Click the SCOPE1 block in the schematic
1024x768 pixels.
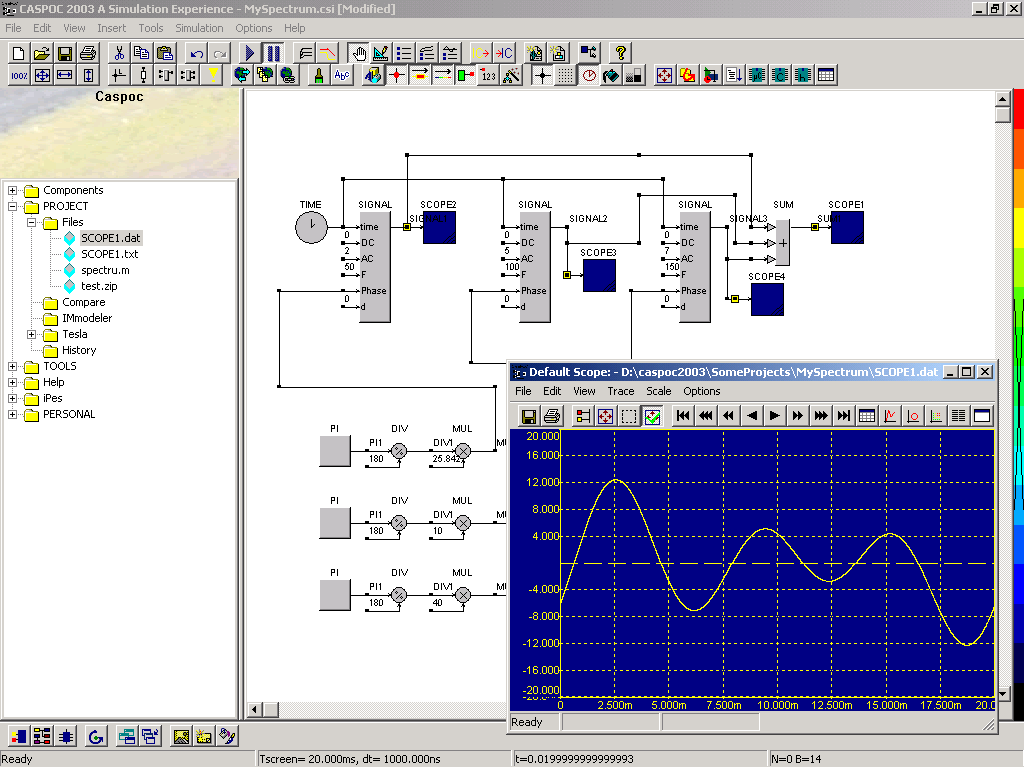pos(847,227)
